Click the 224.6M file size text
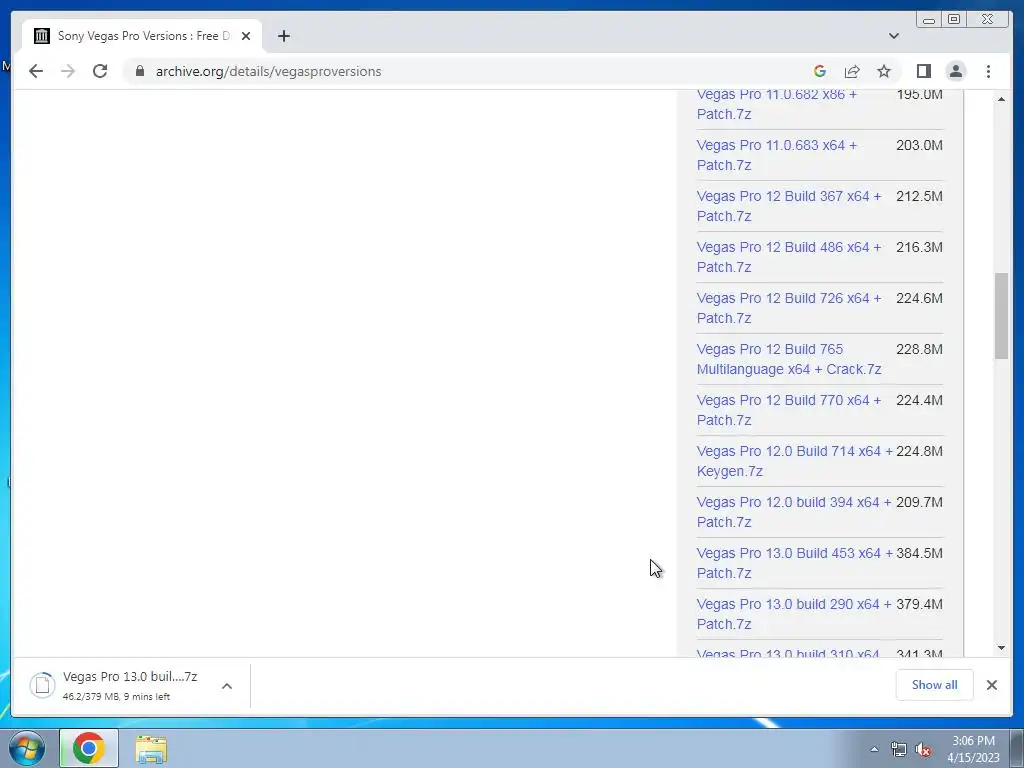 click(x=920, y=298)
